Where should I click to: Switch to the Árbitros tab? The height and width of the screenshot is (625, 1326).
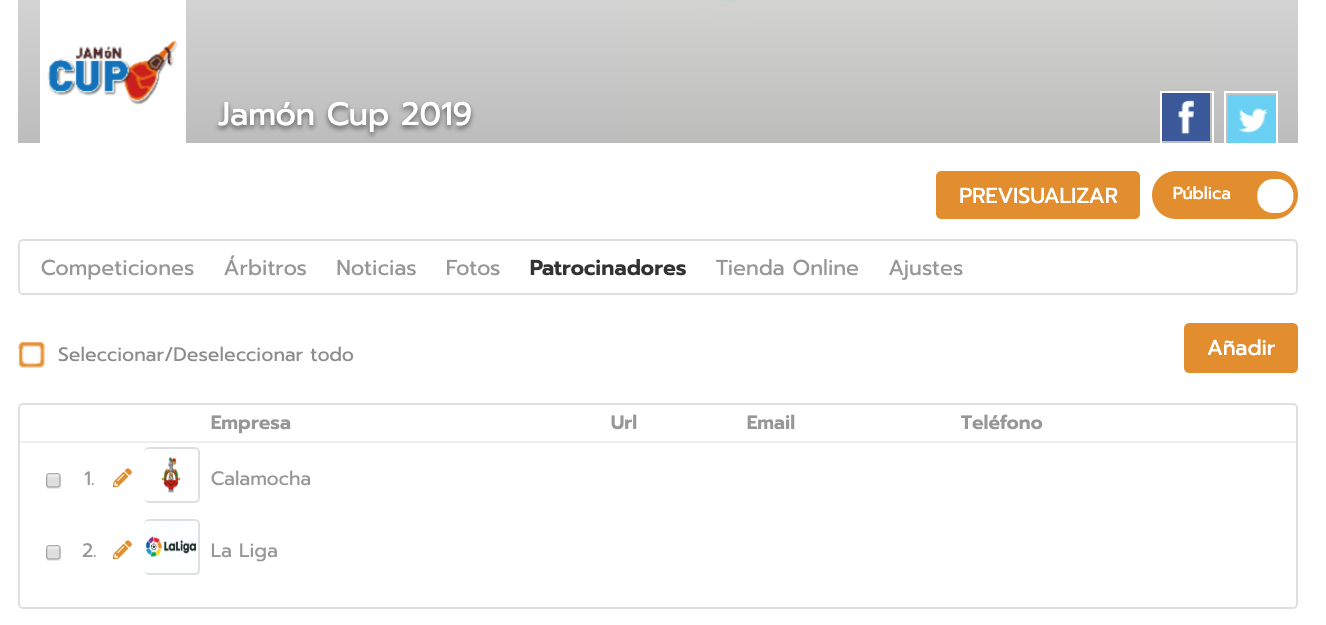click(x=265, y=268)
